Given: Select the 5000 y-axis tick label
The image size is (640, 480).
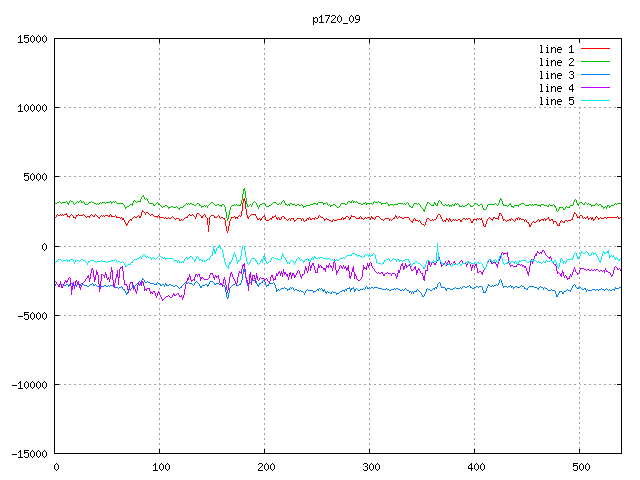Looking at the screenshot, I should pos(35,177).
